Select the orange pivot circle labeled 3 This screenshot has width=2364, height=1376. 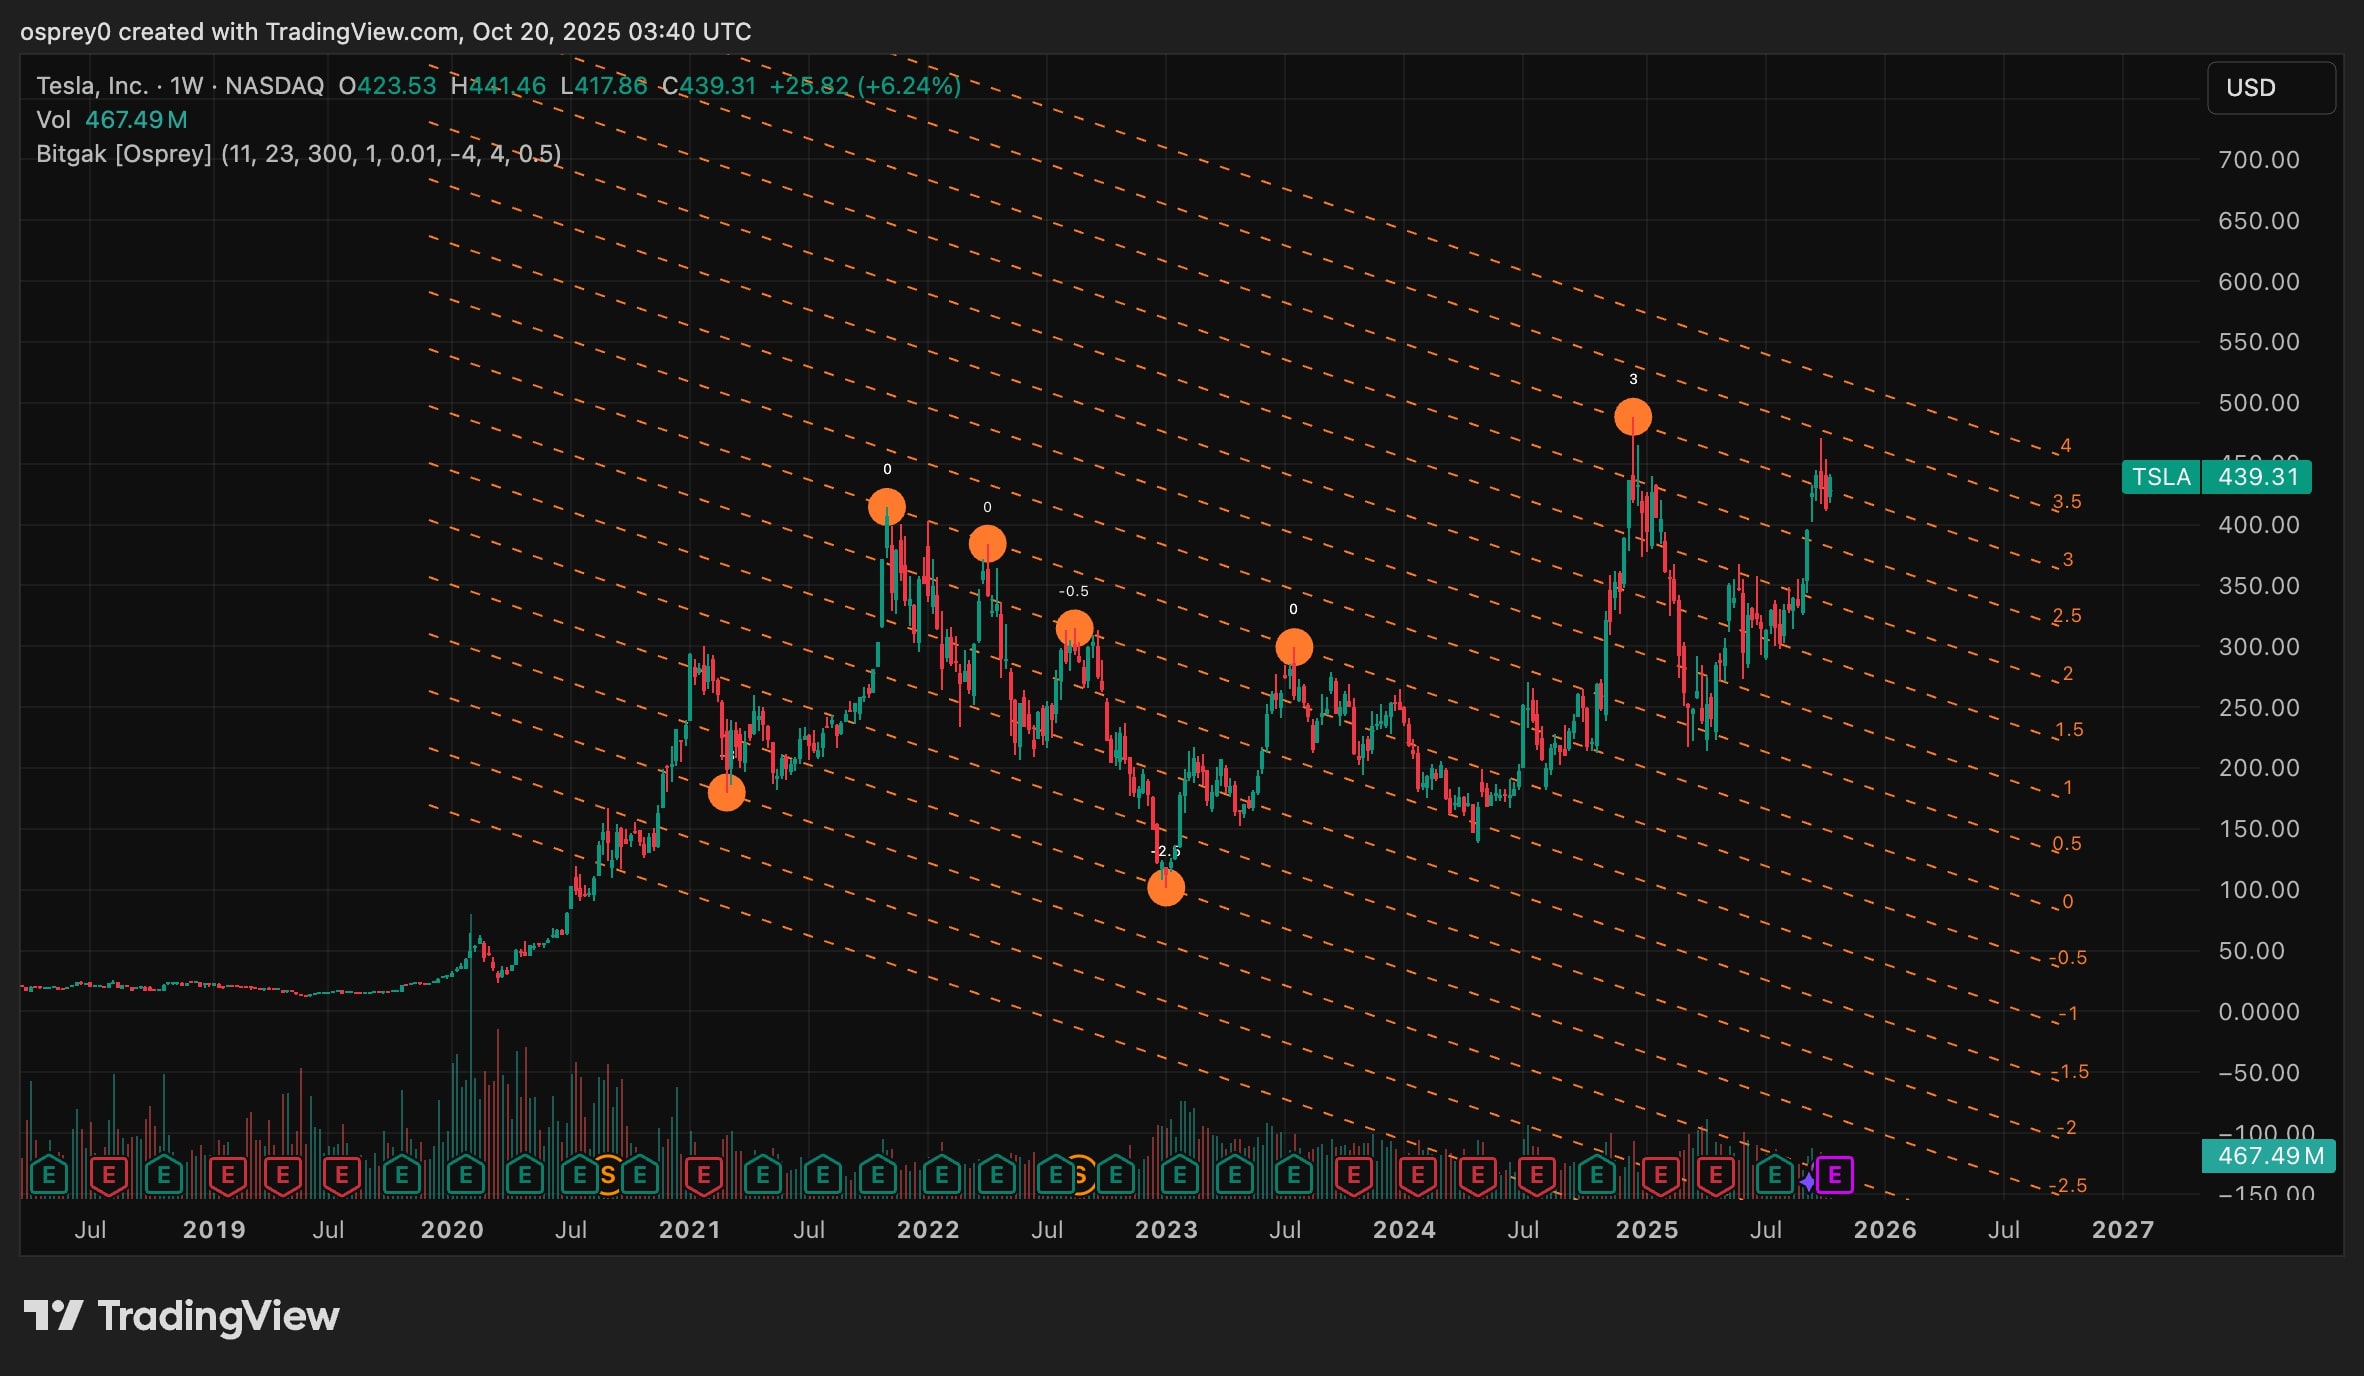(1633, 417)
